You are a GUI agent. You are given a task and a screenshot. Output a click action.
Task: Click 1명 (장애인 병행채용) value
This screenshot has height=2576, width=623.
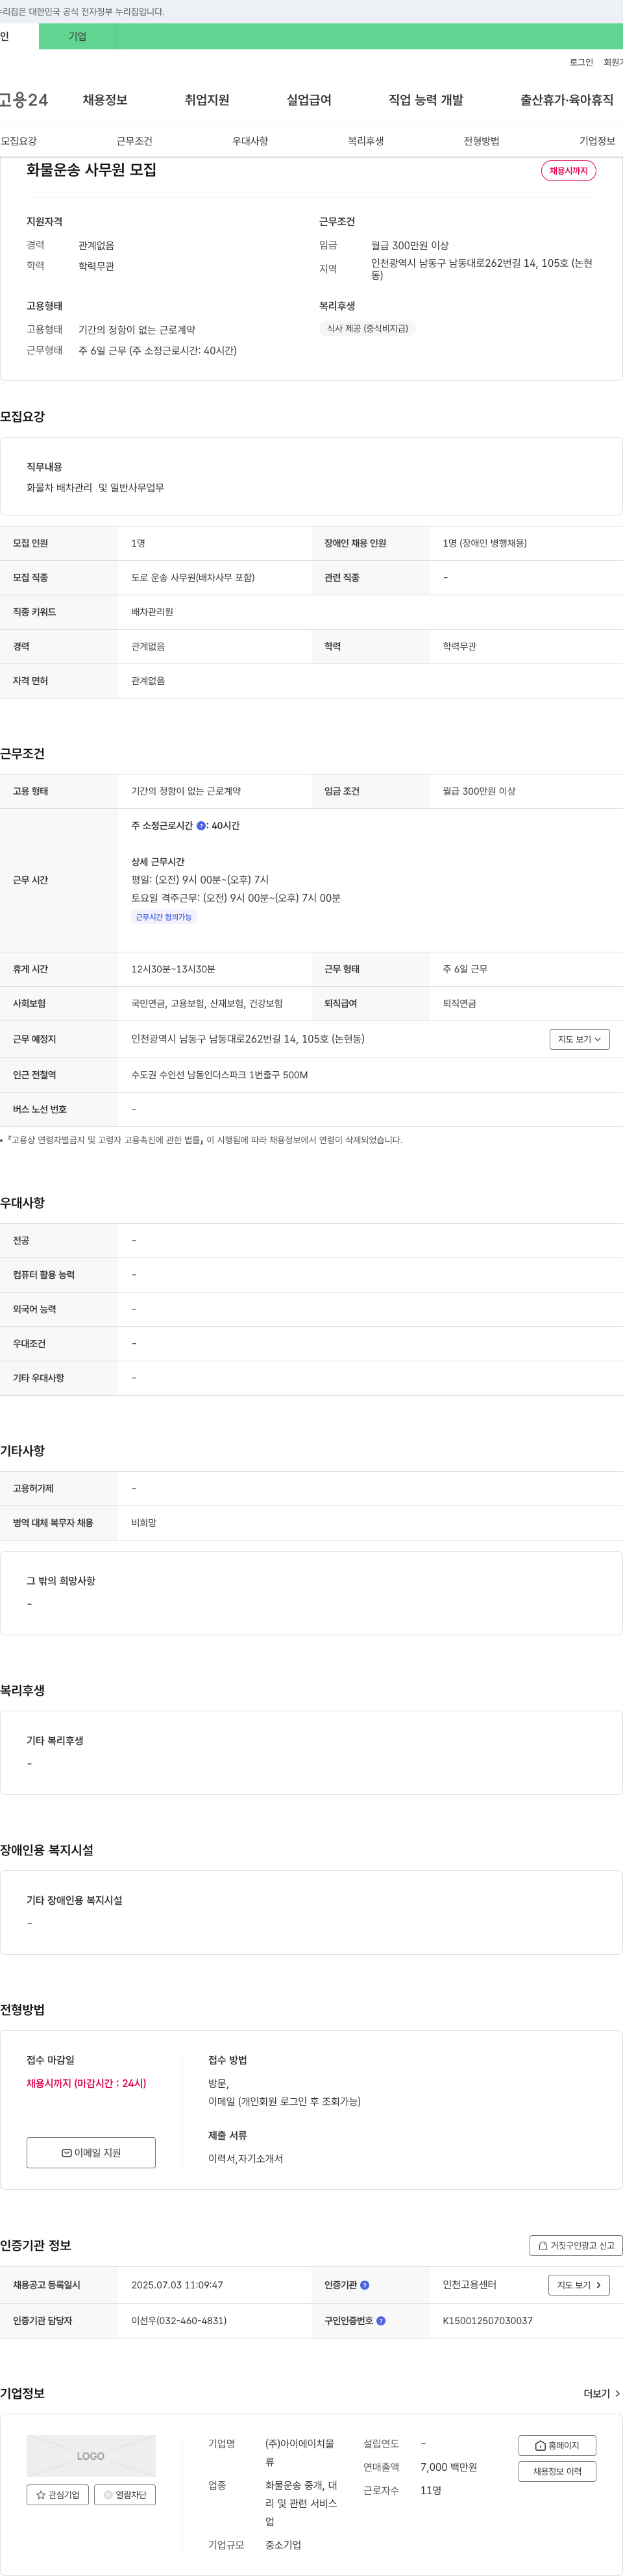coord(485,544)
